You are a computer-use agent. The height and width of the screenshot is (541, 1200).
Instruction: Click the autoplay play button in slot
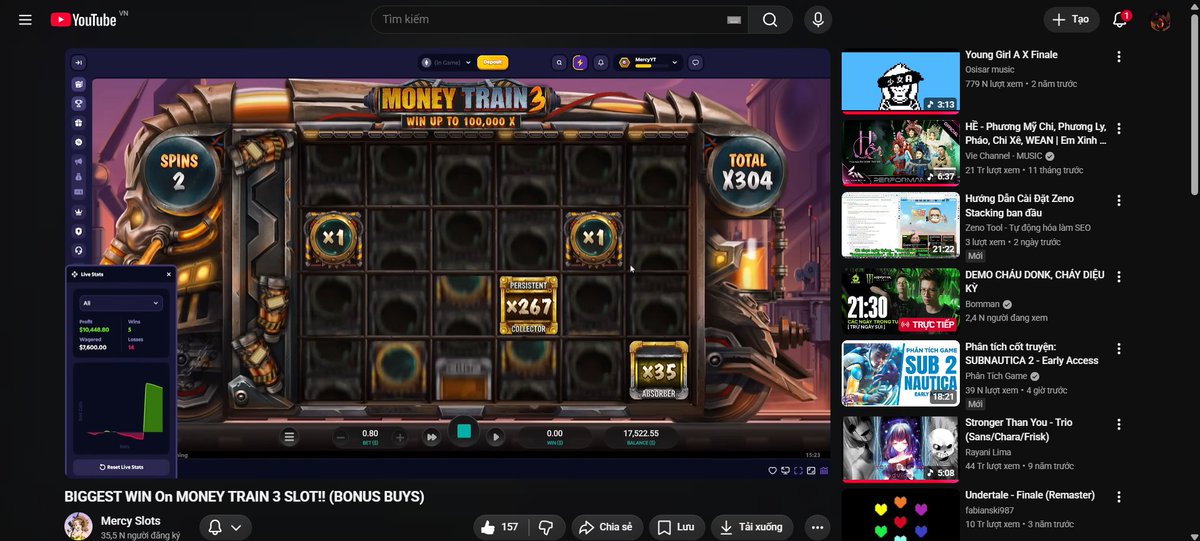click(496, 437)
